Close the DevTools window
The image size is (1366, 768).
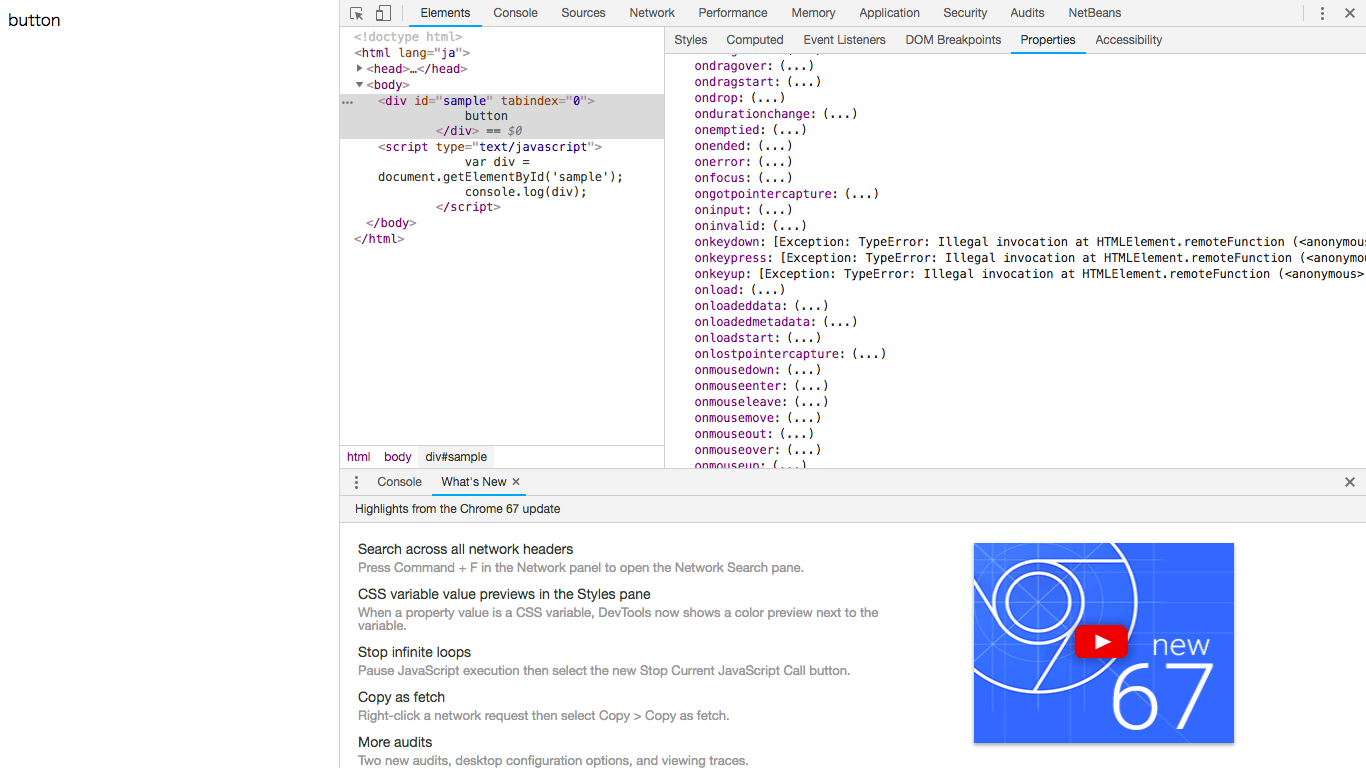point(1350,12)
